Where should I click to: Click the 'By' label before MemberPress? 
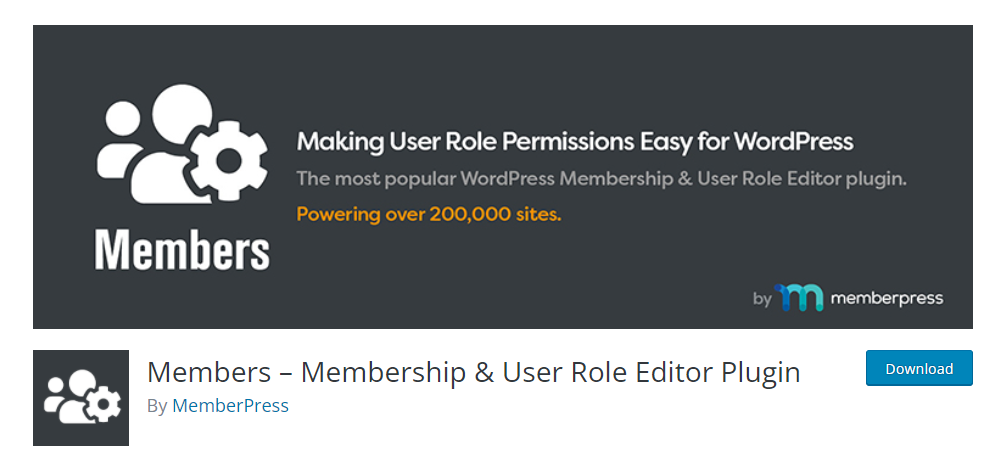(x=158, y=406)
